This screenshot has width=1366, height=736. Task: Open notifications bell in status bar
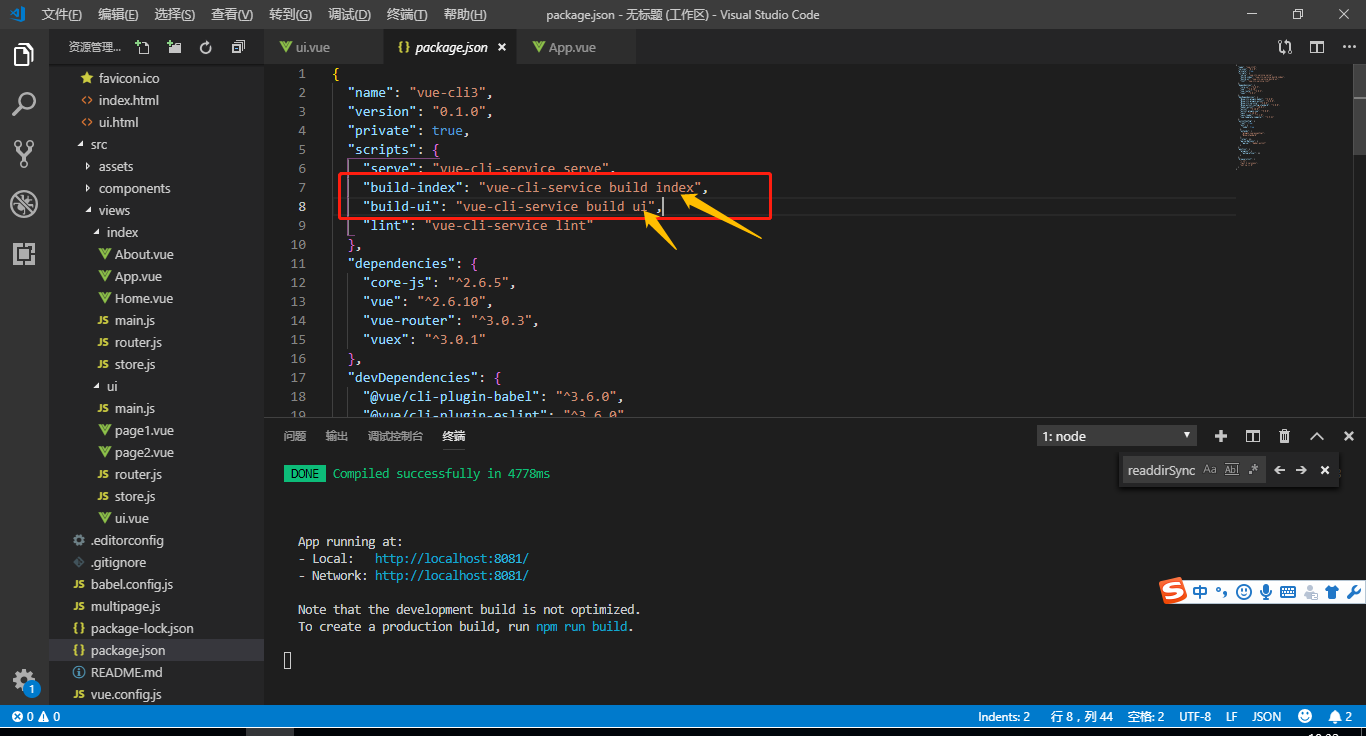coord(1340,716)
